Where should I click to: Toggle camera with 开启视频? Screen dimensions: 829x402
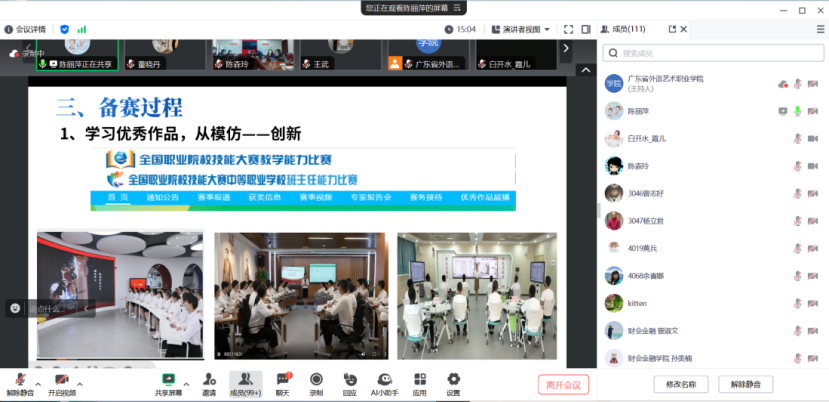(61, 381)
